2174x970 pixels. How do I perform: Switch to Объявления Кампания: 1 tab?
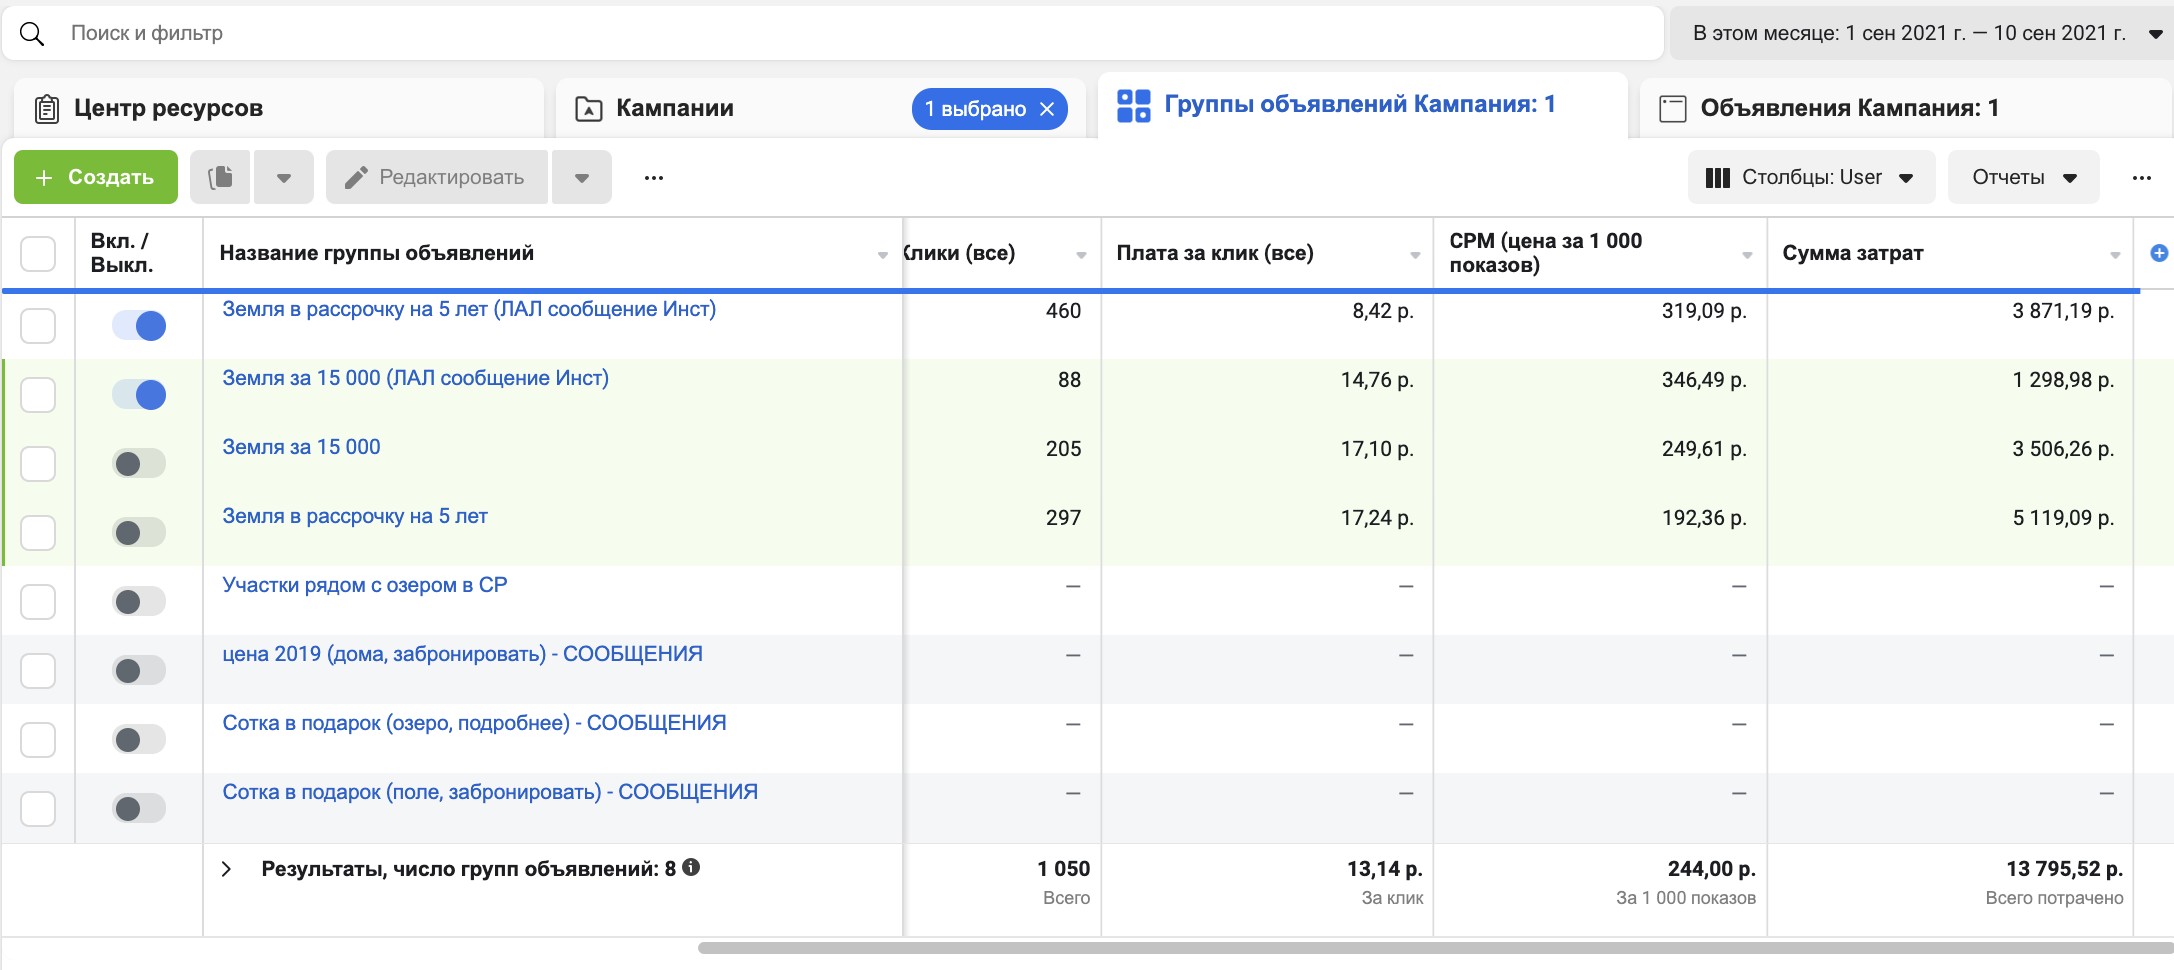(1849, 108)
